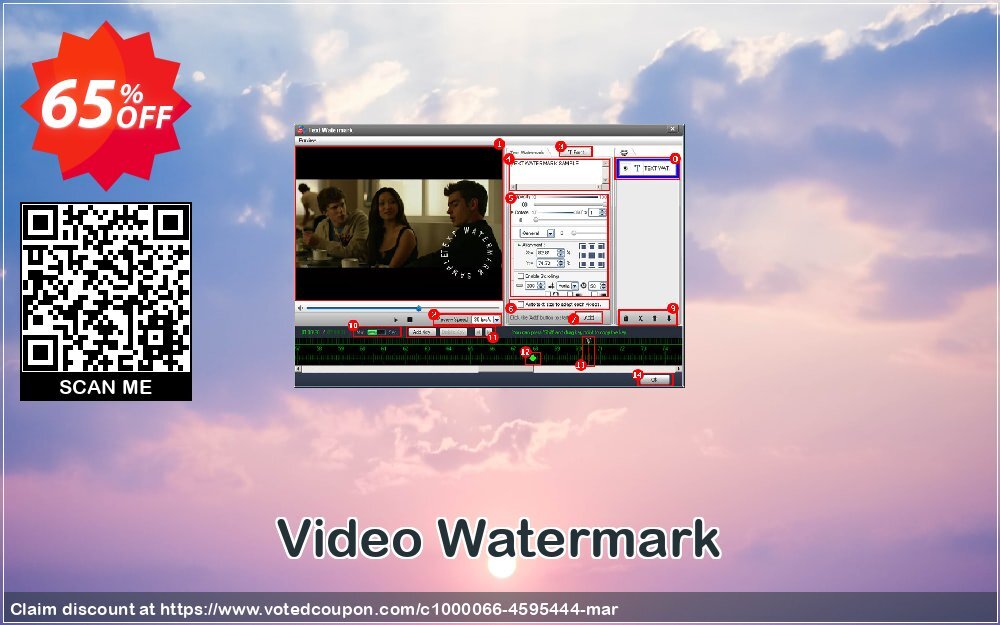Click the SCAN ME QR code
1000x625 pixels.
click(106, 301)
